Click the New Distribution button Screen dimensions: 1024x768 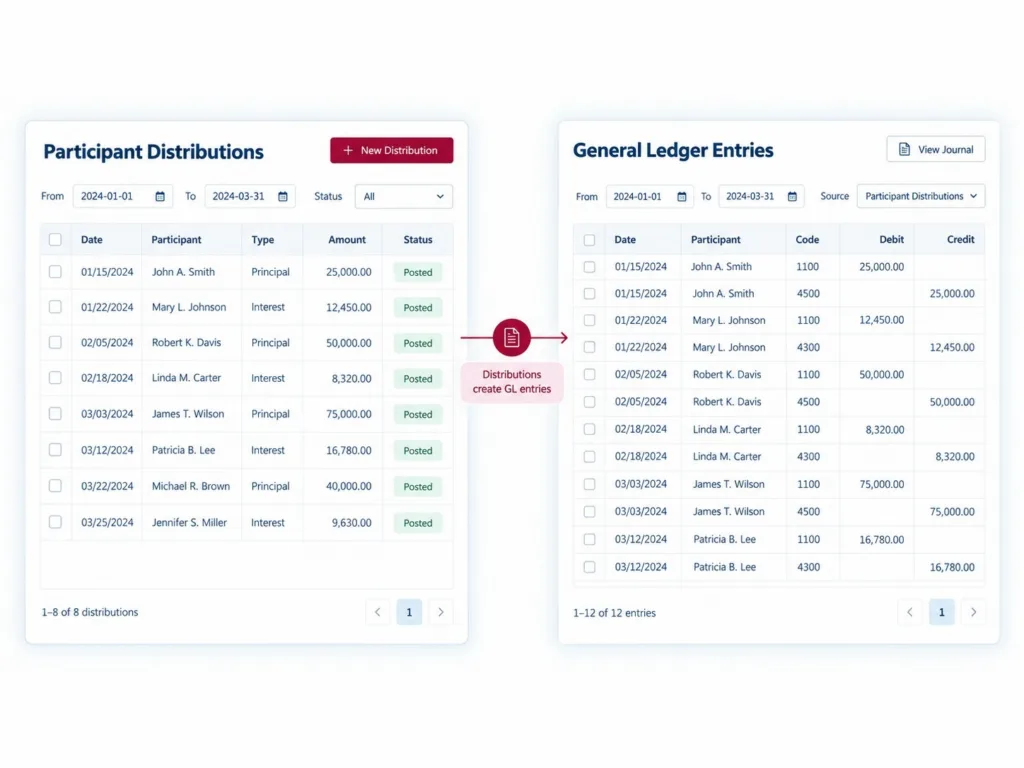click(x=391, y=150)
